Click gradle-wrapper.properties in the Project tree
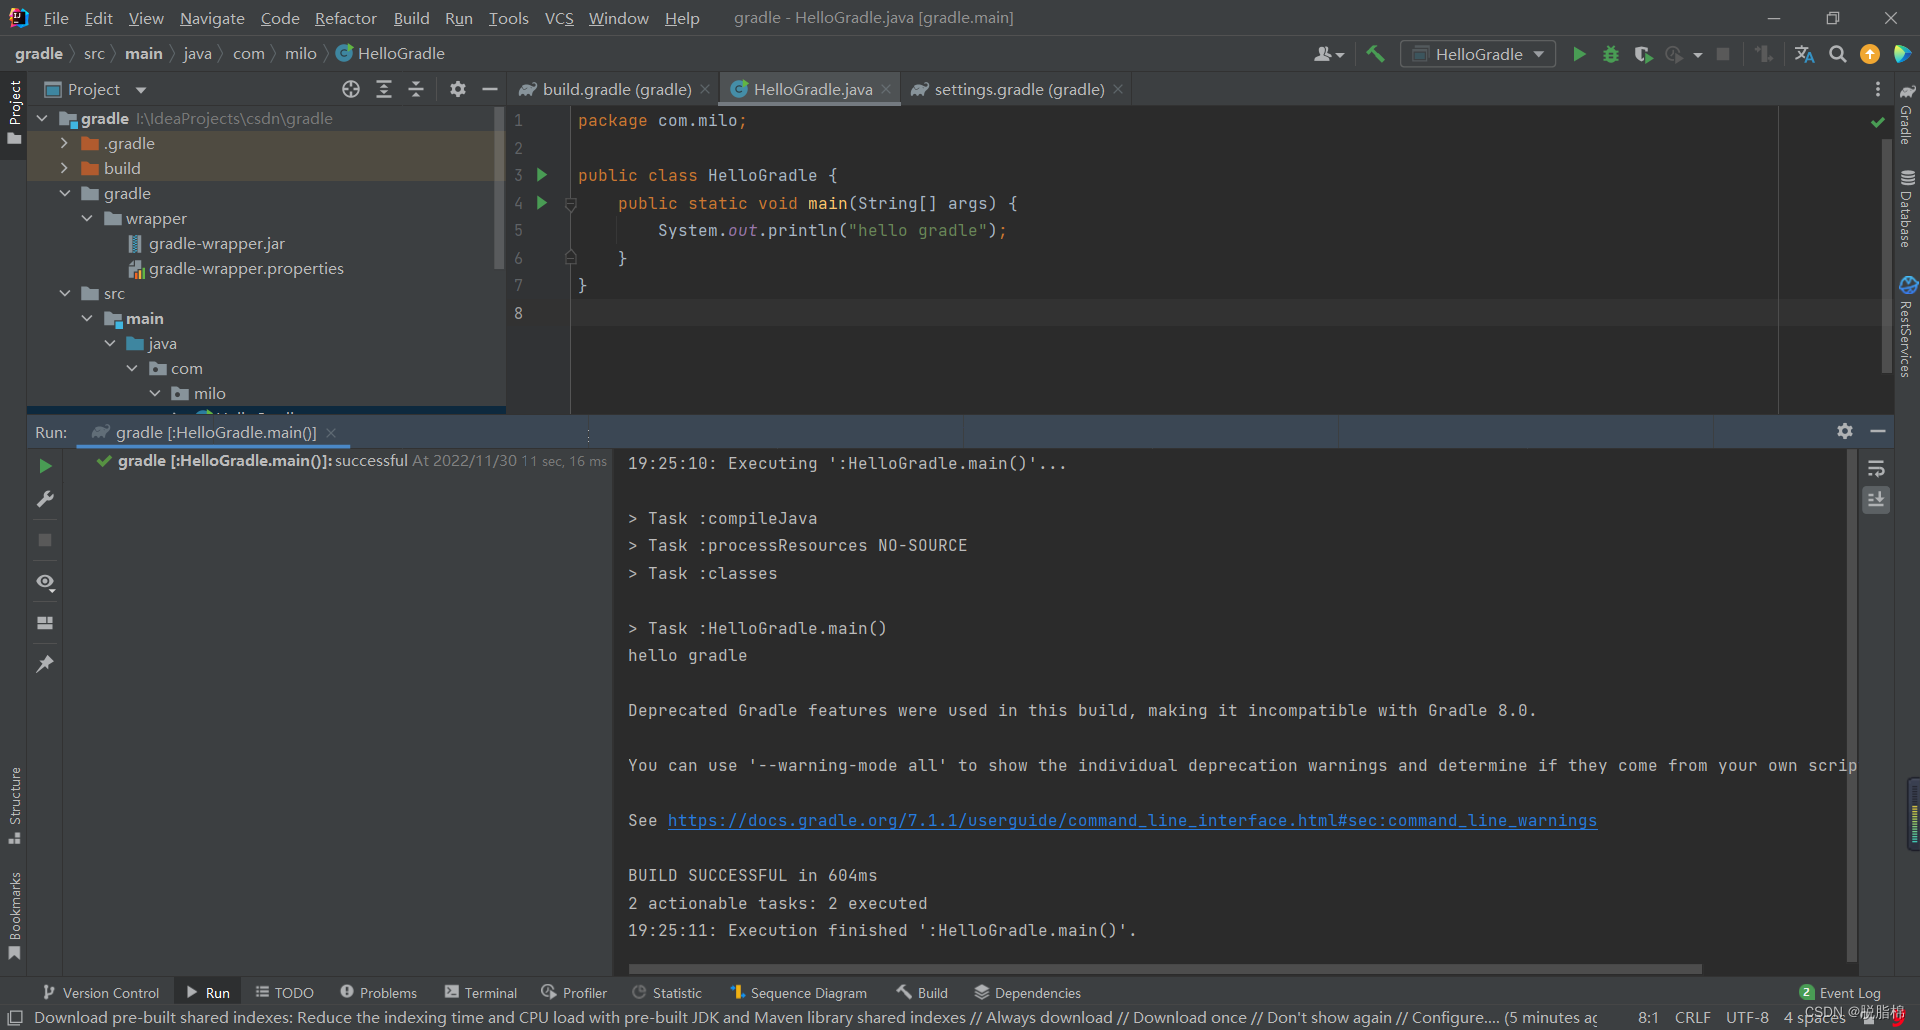Screen dimensions: 1920x1030 pyautogui.click(x=246, y=268)
